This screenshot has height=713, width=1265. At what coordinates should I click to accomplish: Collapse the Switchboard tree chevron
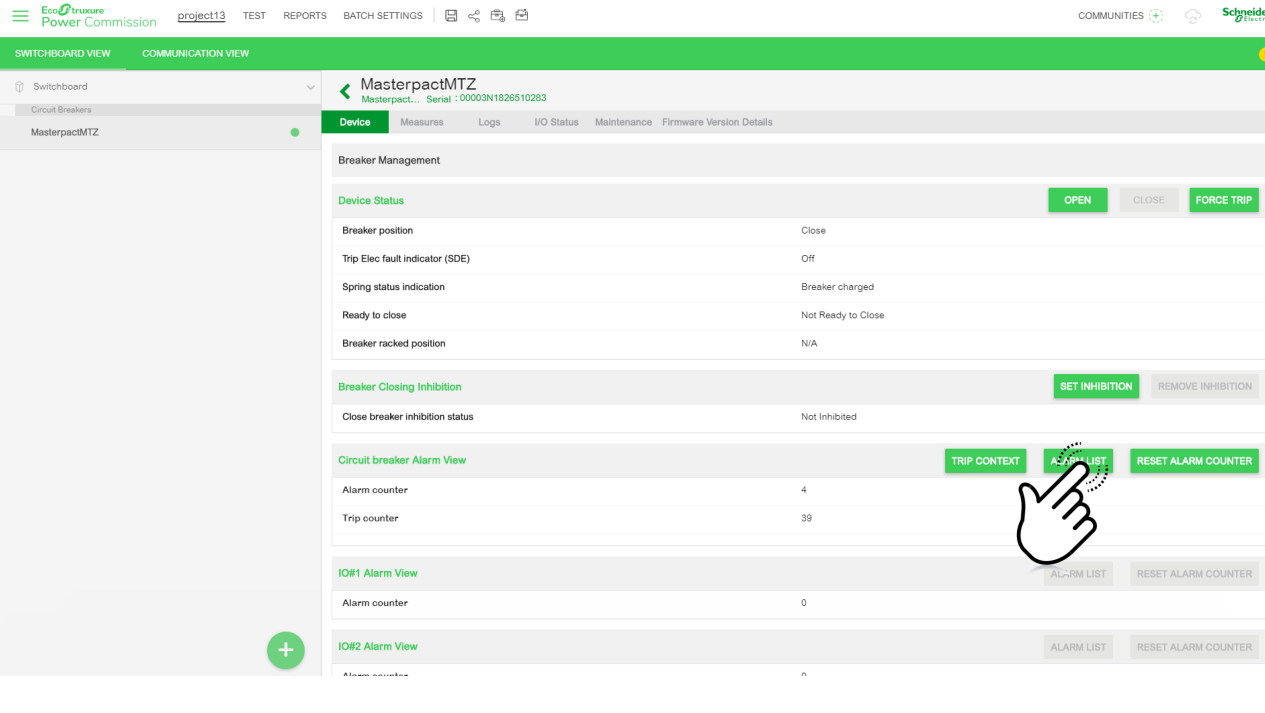(x=310, y=87)
